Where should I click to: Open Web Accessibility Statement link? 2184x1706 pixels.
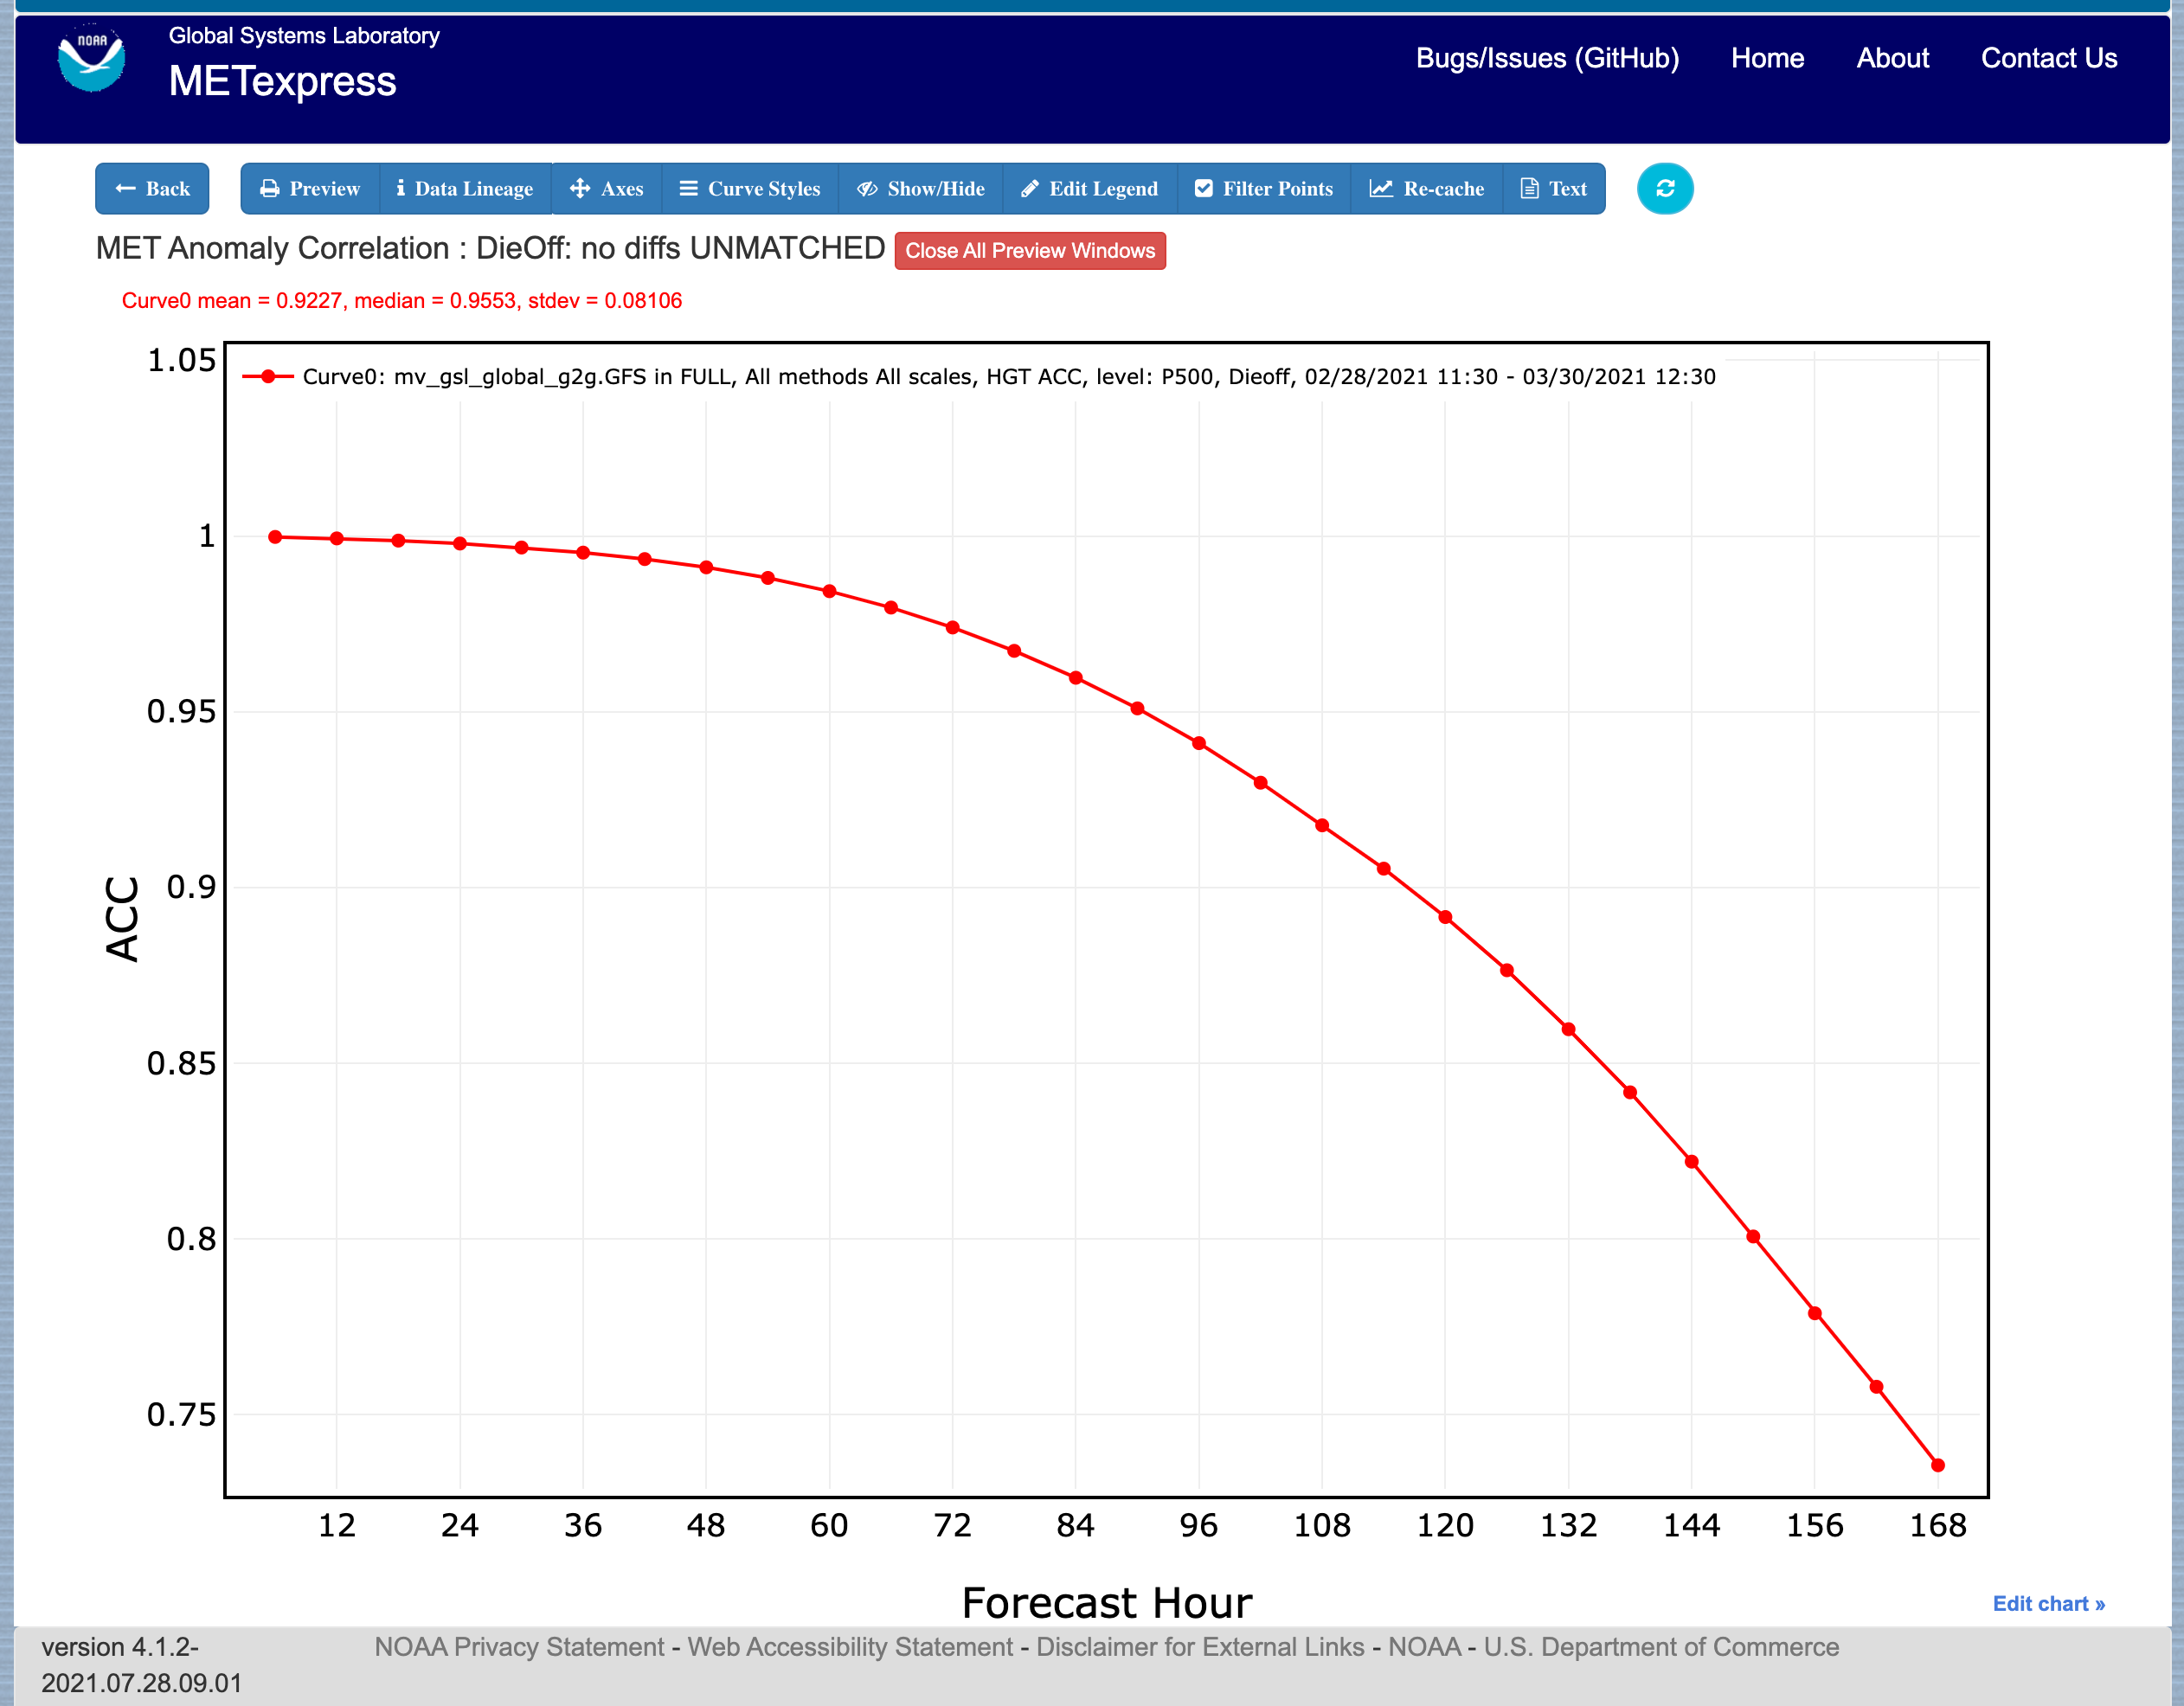click(x=850, y=1647)
